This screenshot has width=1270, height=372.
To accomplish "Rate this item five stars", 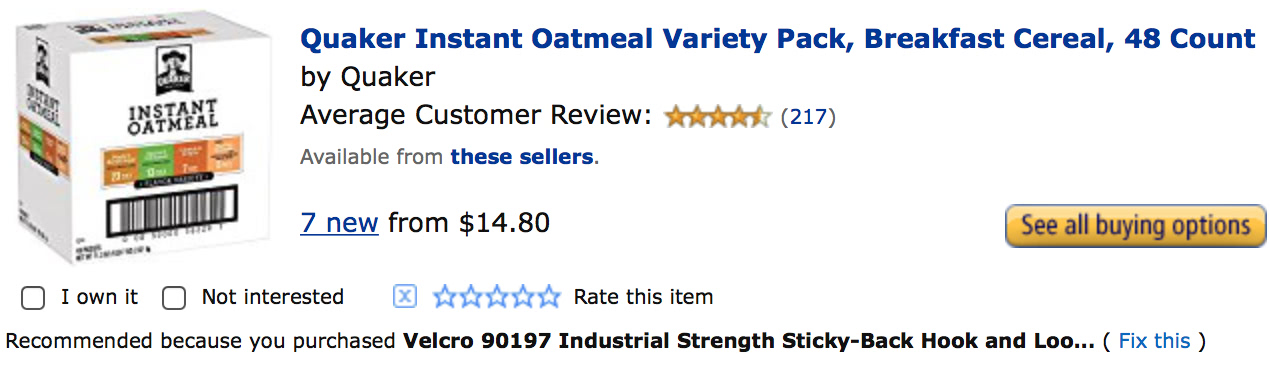I will 548,297.
